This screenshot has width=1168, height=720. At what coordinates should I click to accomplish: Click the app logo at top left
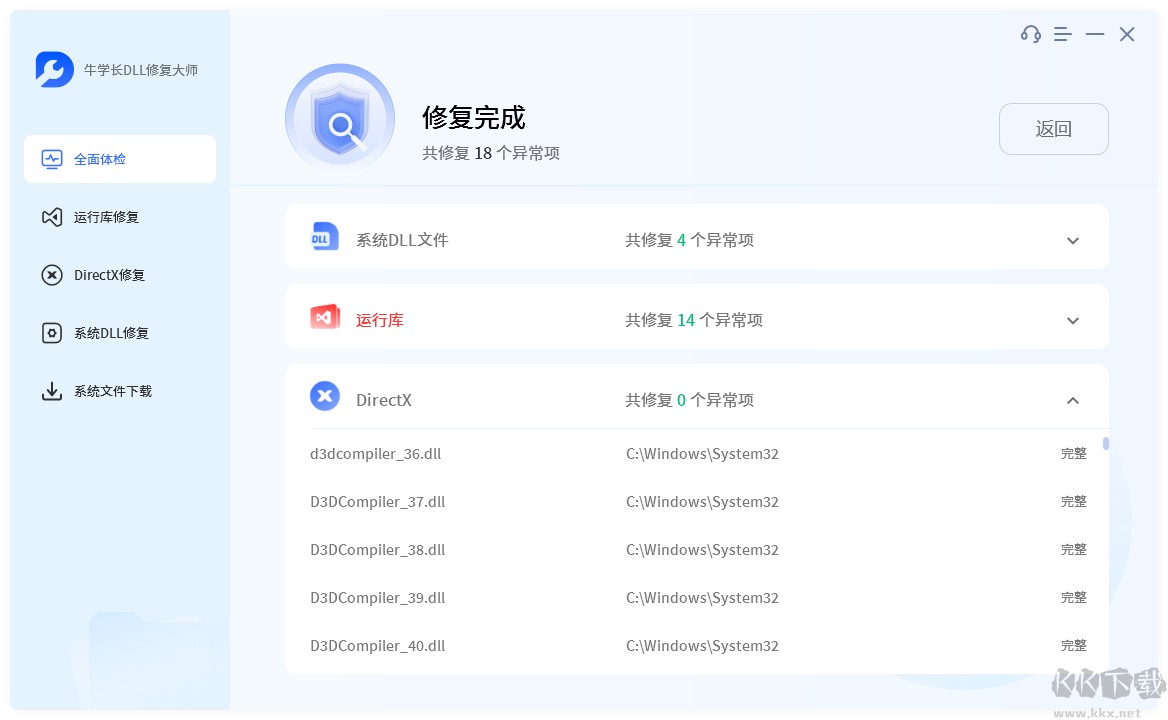[55, 70]
